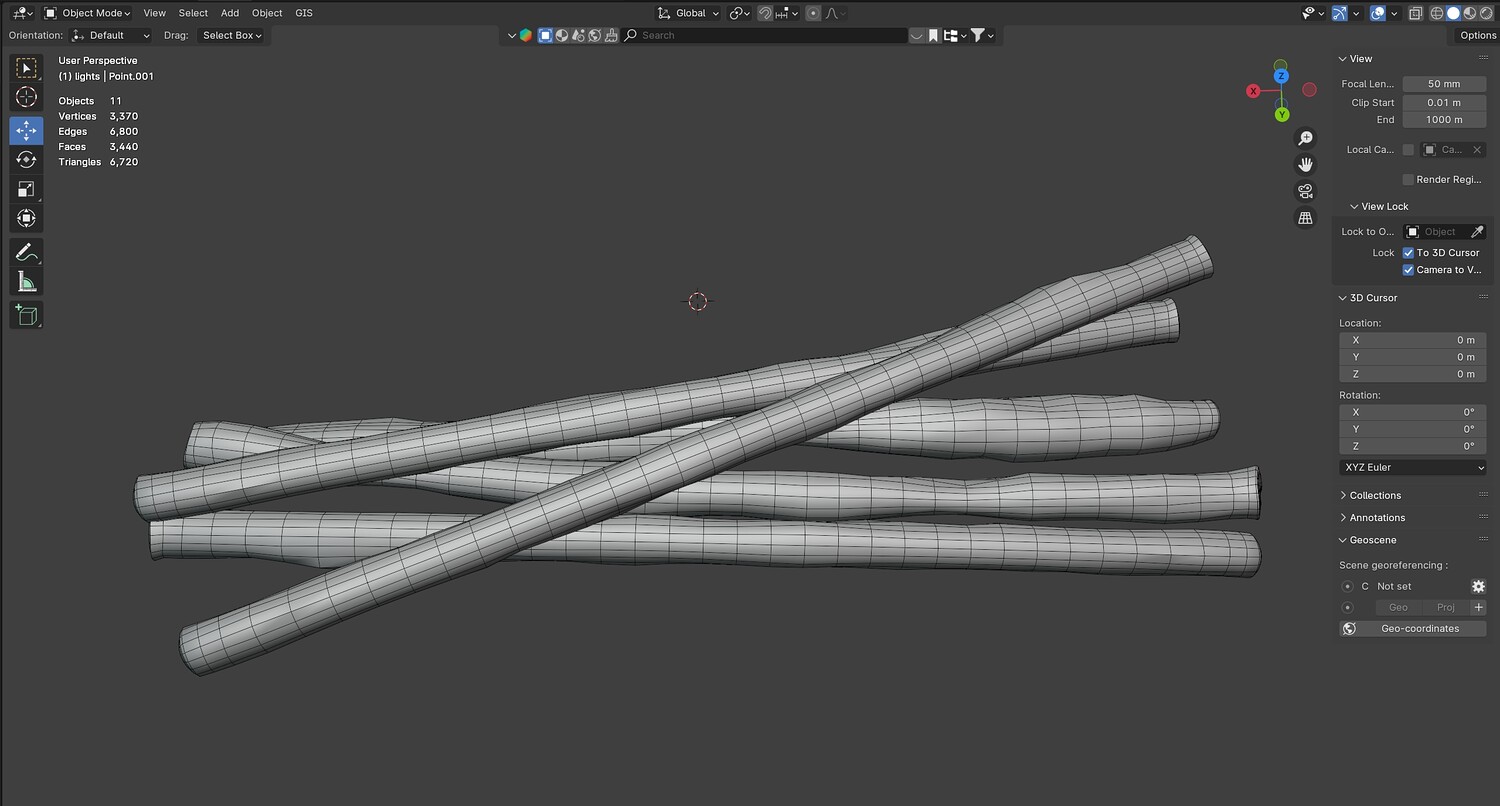Screen dimensions: 1500x806
Task: Click the clip End 1000 m field
Action: pyautogui.click(x=1444, y=120)
